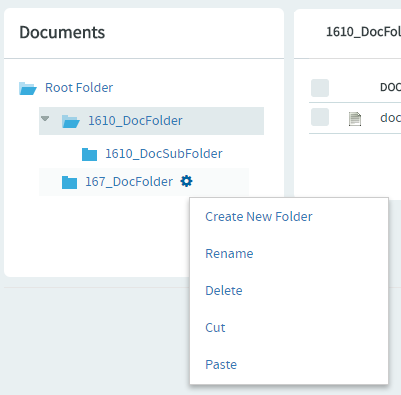Screen dimensions: 401x395
Task: Click the 167_DocFolder folder icon
Action: [69, 182]
